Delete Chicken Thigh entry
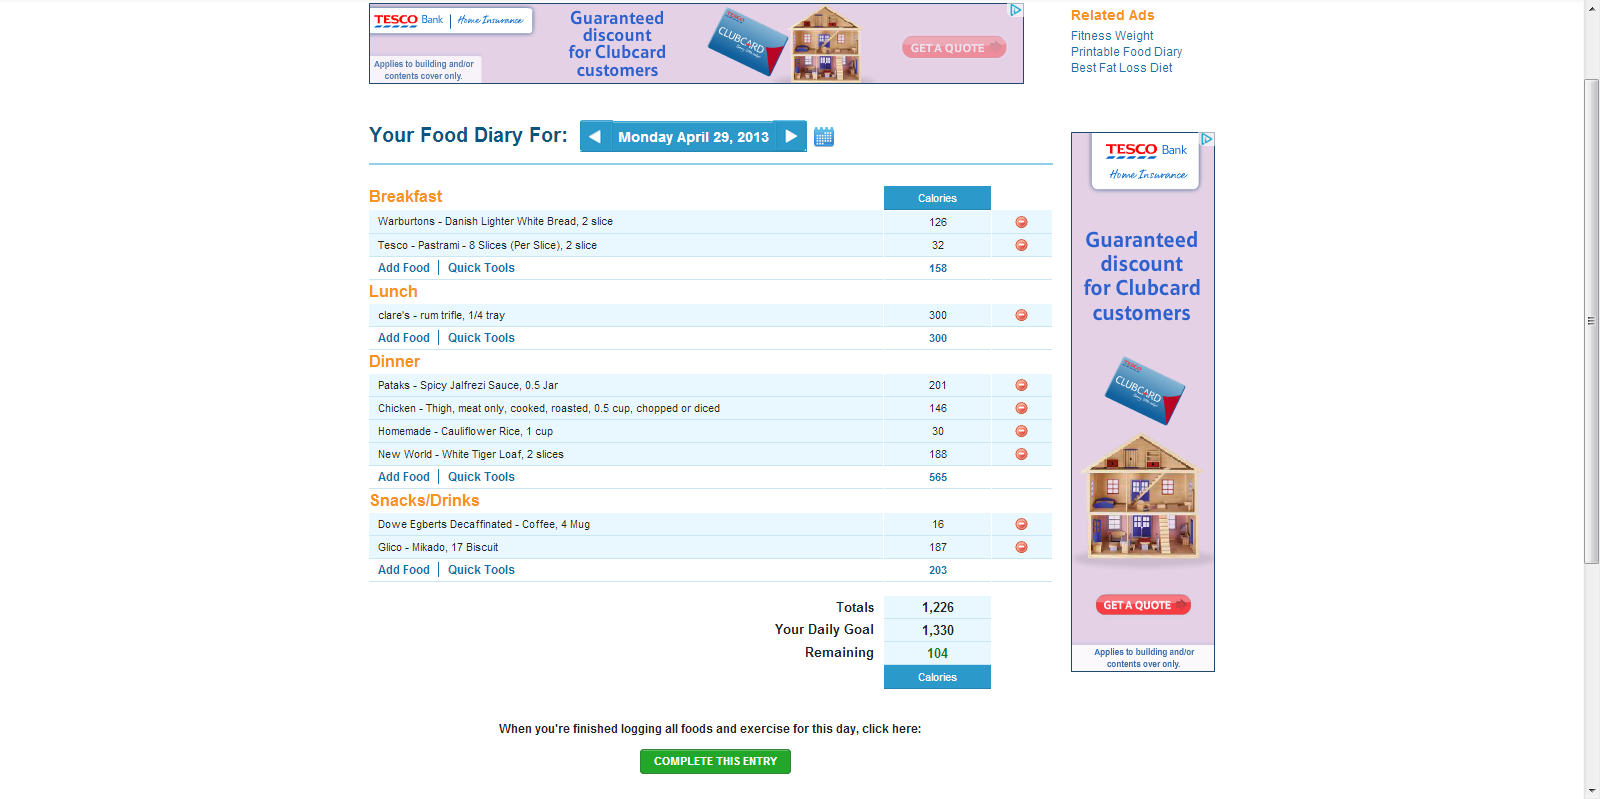 point(1021,408)
